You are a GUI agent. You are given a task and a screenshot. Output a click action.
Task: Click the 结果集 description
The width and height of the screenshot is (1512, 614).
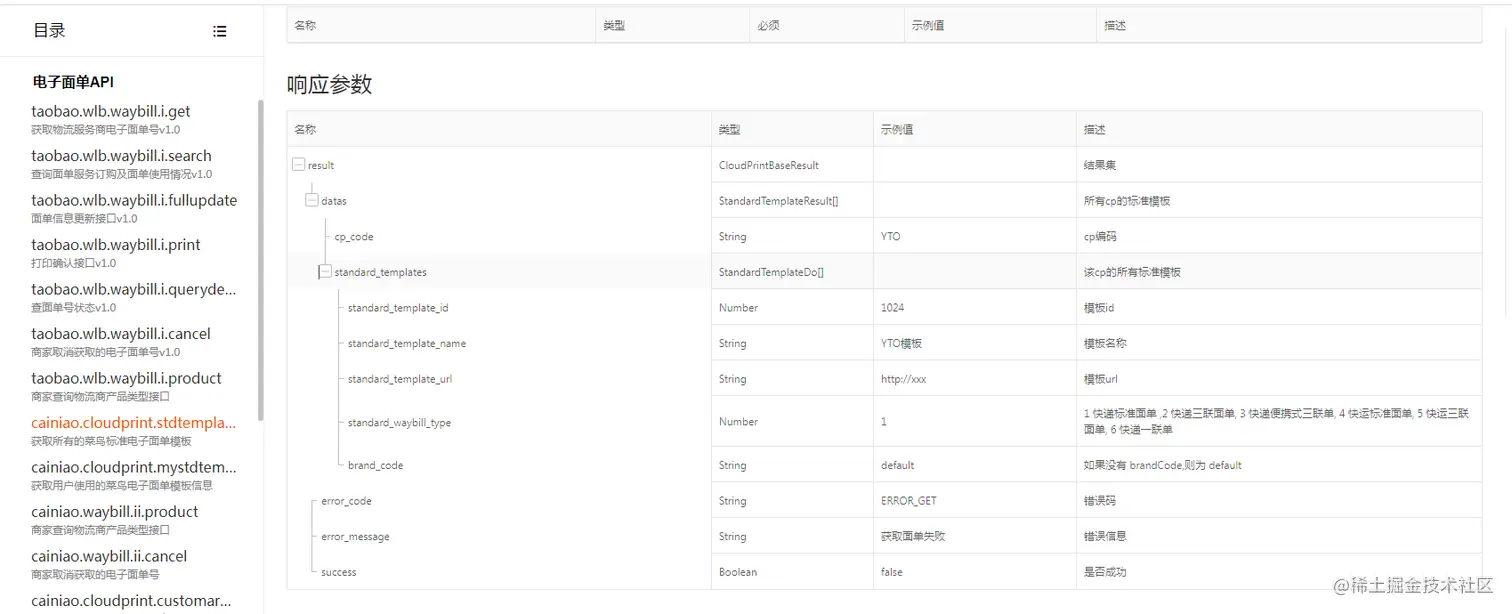tap(1099, 165)
